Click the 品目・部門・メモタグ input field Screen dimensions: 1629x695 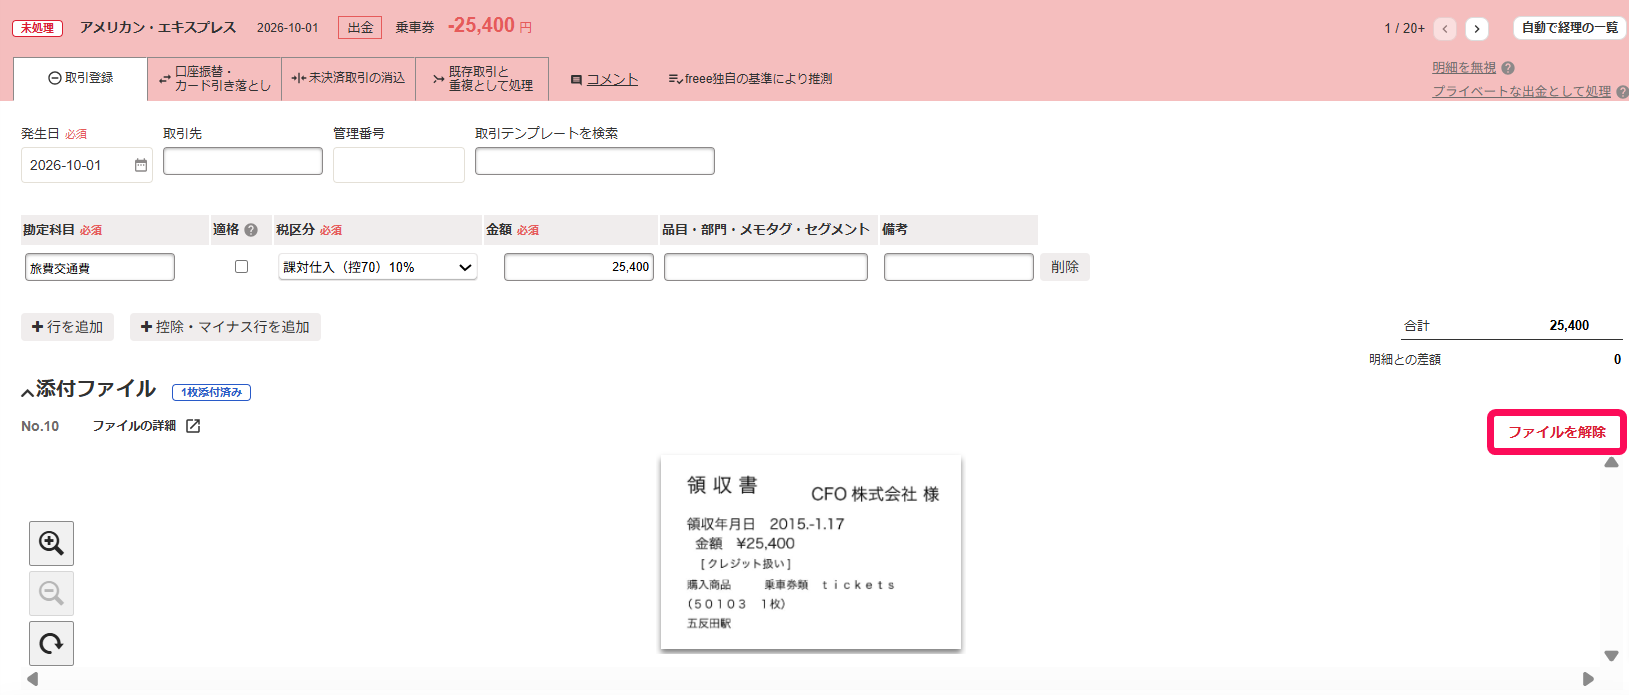(x=766, y=267)
